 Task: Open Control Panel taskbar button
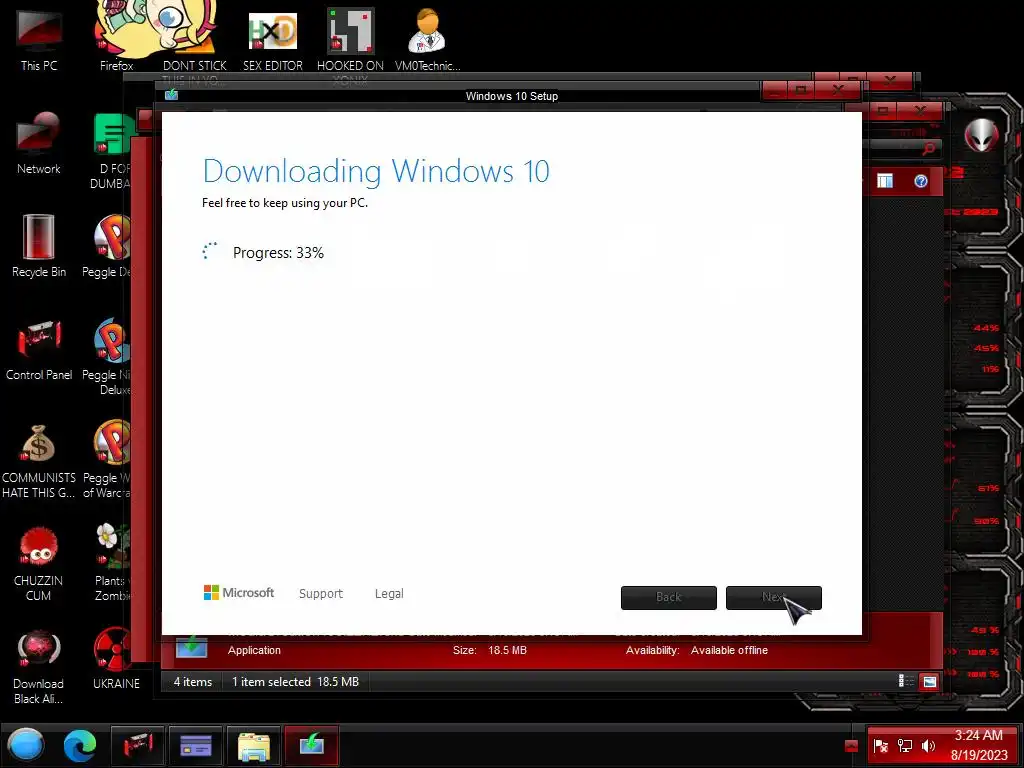coord(137,745)
